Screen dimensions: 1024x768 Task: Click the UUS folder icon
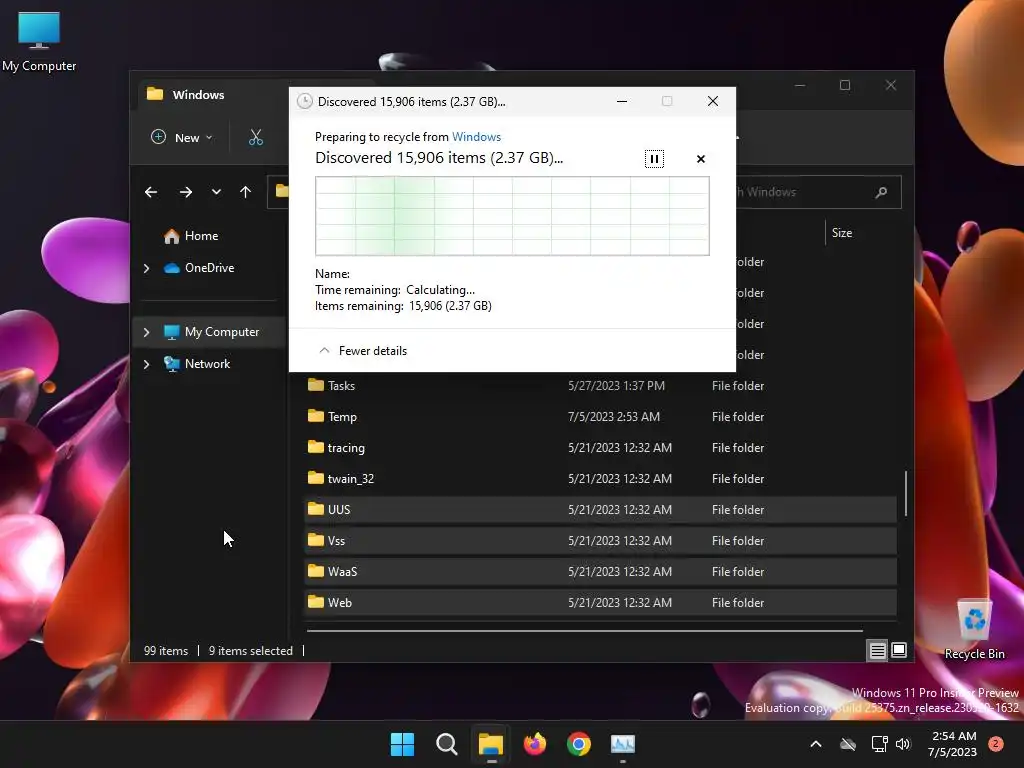pyautogui.click(x=316, y=509)
